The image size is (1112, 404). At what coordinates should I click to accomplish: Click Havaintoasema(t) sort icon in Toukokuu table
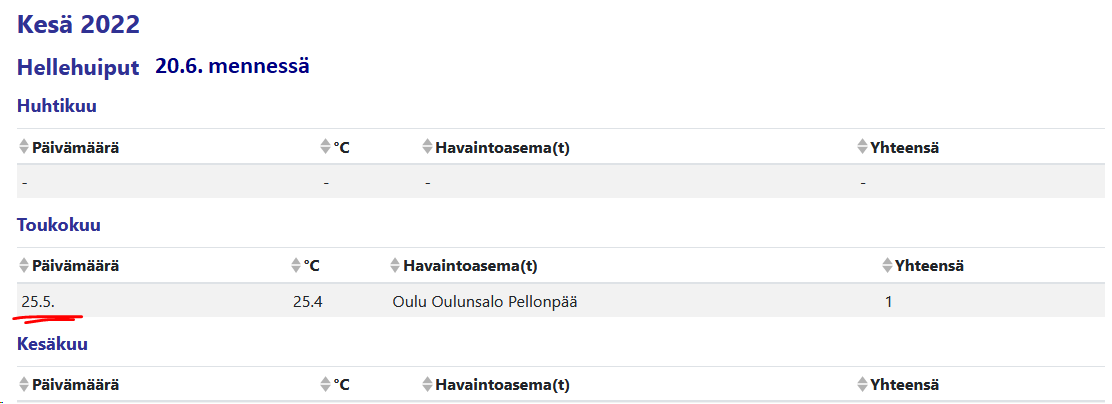(x=396, y=266)
